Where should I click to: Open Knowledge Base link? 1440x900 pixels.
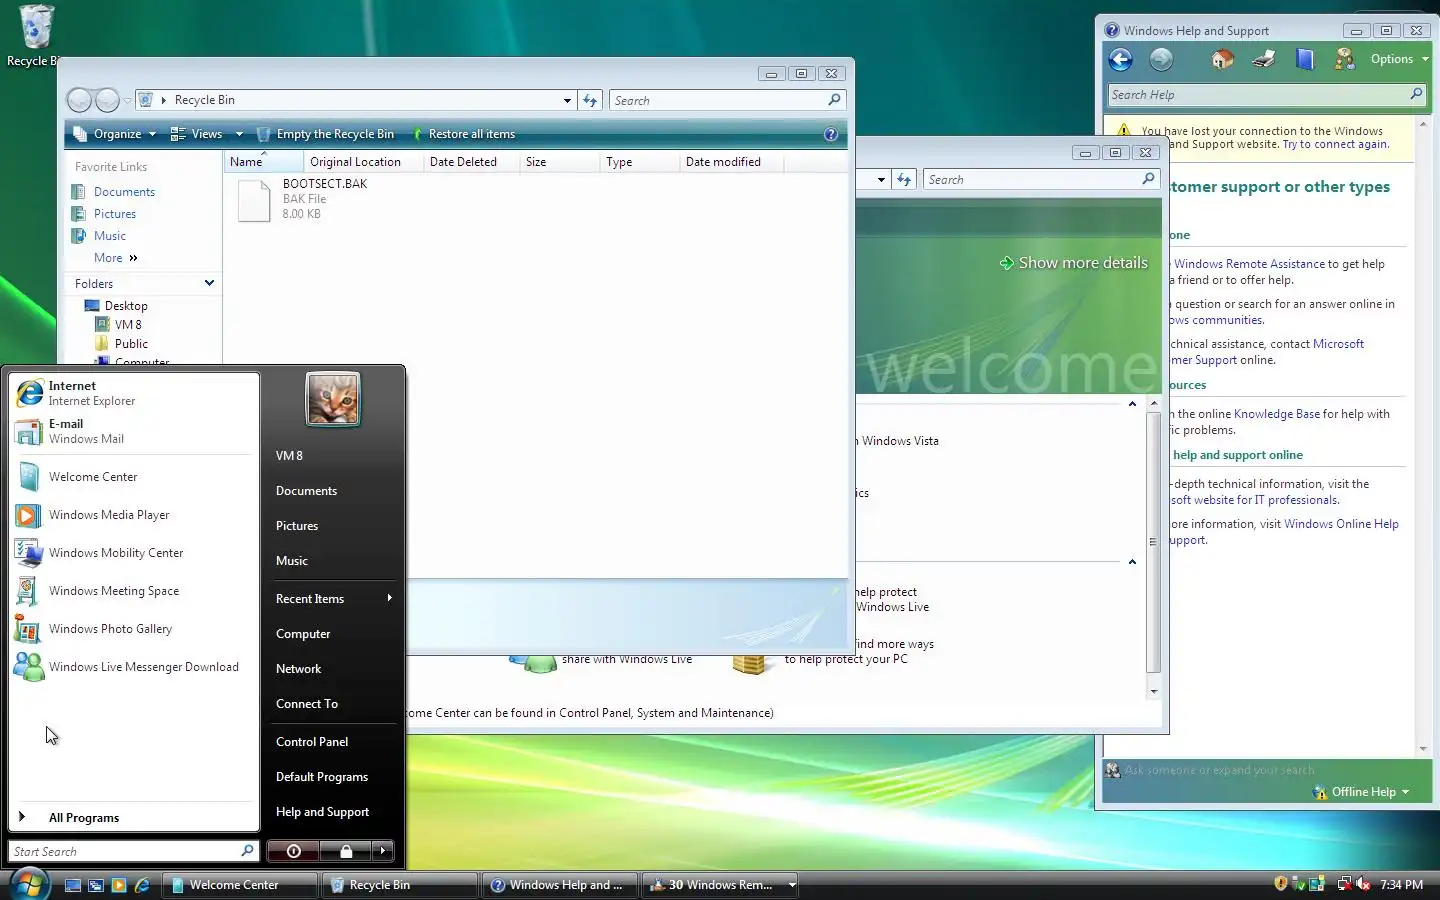click(x=1277, y=414)
